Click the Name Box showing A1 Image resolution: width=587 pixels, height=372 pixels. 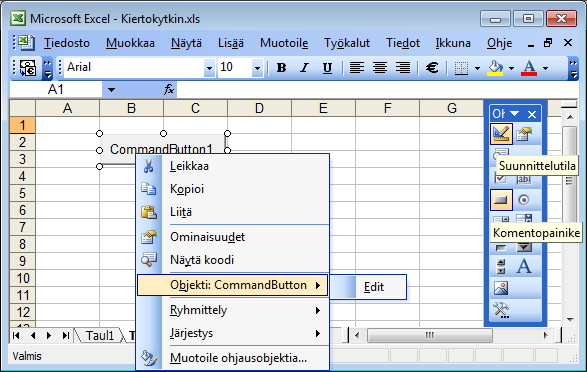(56, 90)
